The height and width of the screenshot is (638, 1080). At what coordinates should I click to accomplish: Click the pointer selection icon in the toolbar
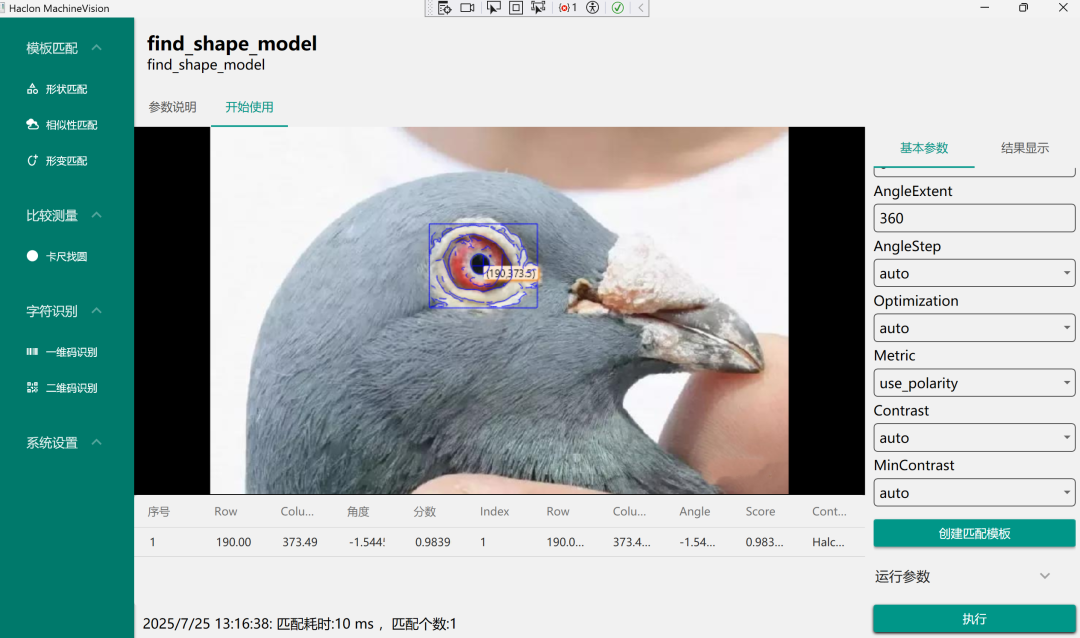[494, 8]
